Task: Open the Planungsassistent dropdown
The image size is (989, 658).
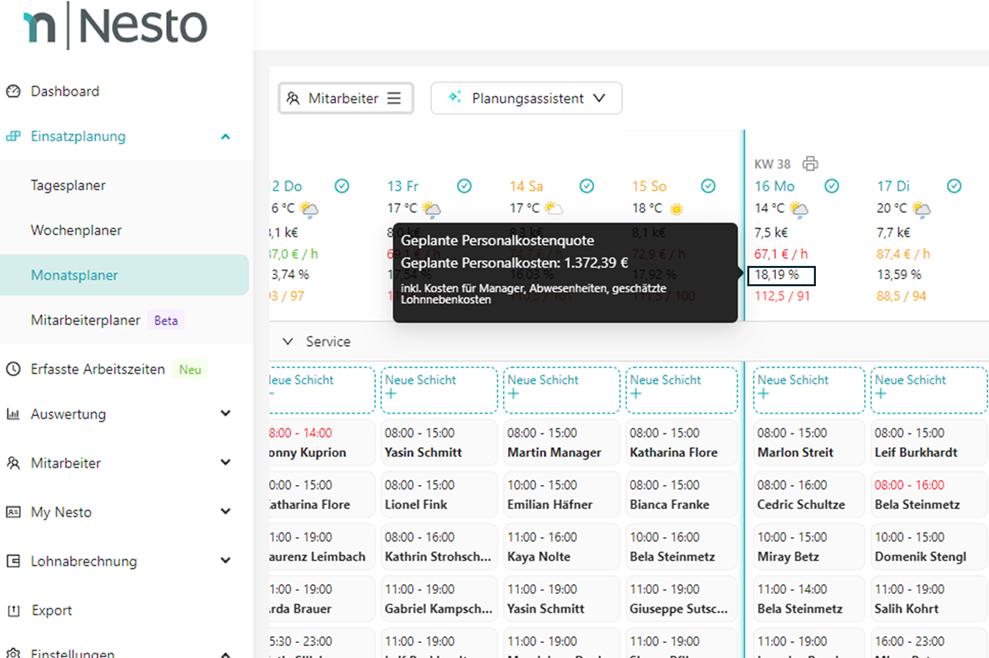Action: tap(526, 98)
